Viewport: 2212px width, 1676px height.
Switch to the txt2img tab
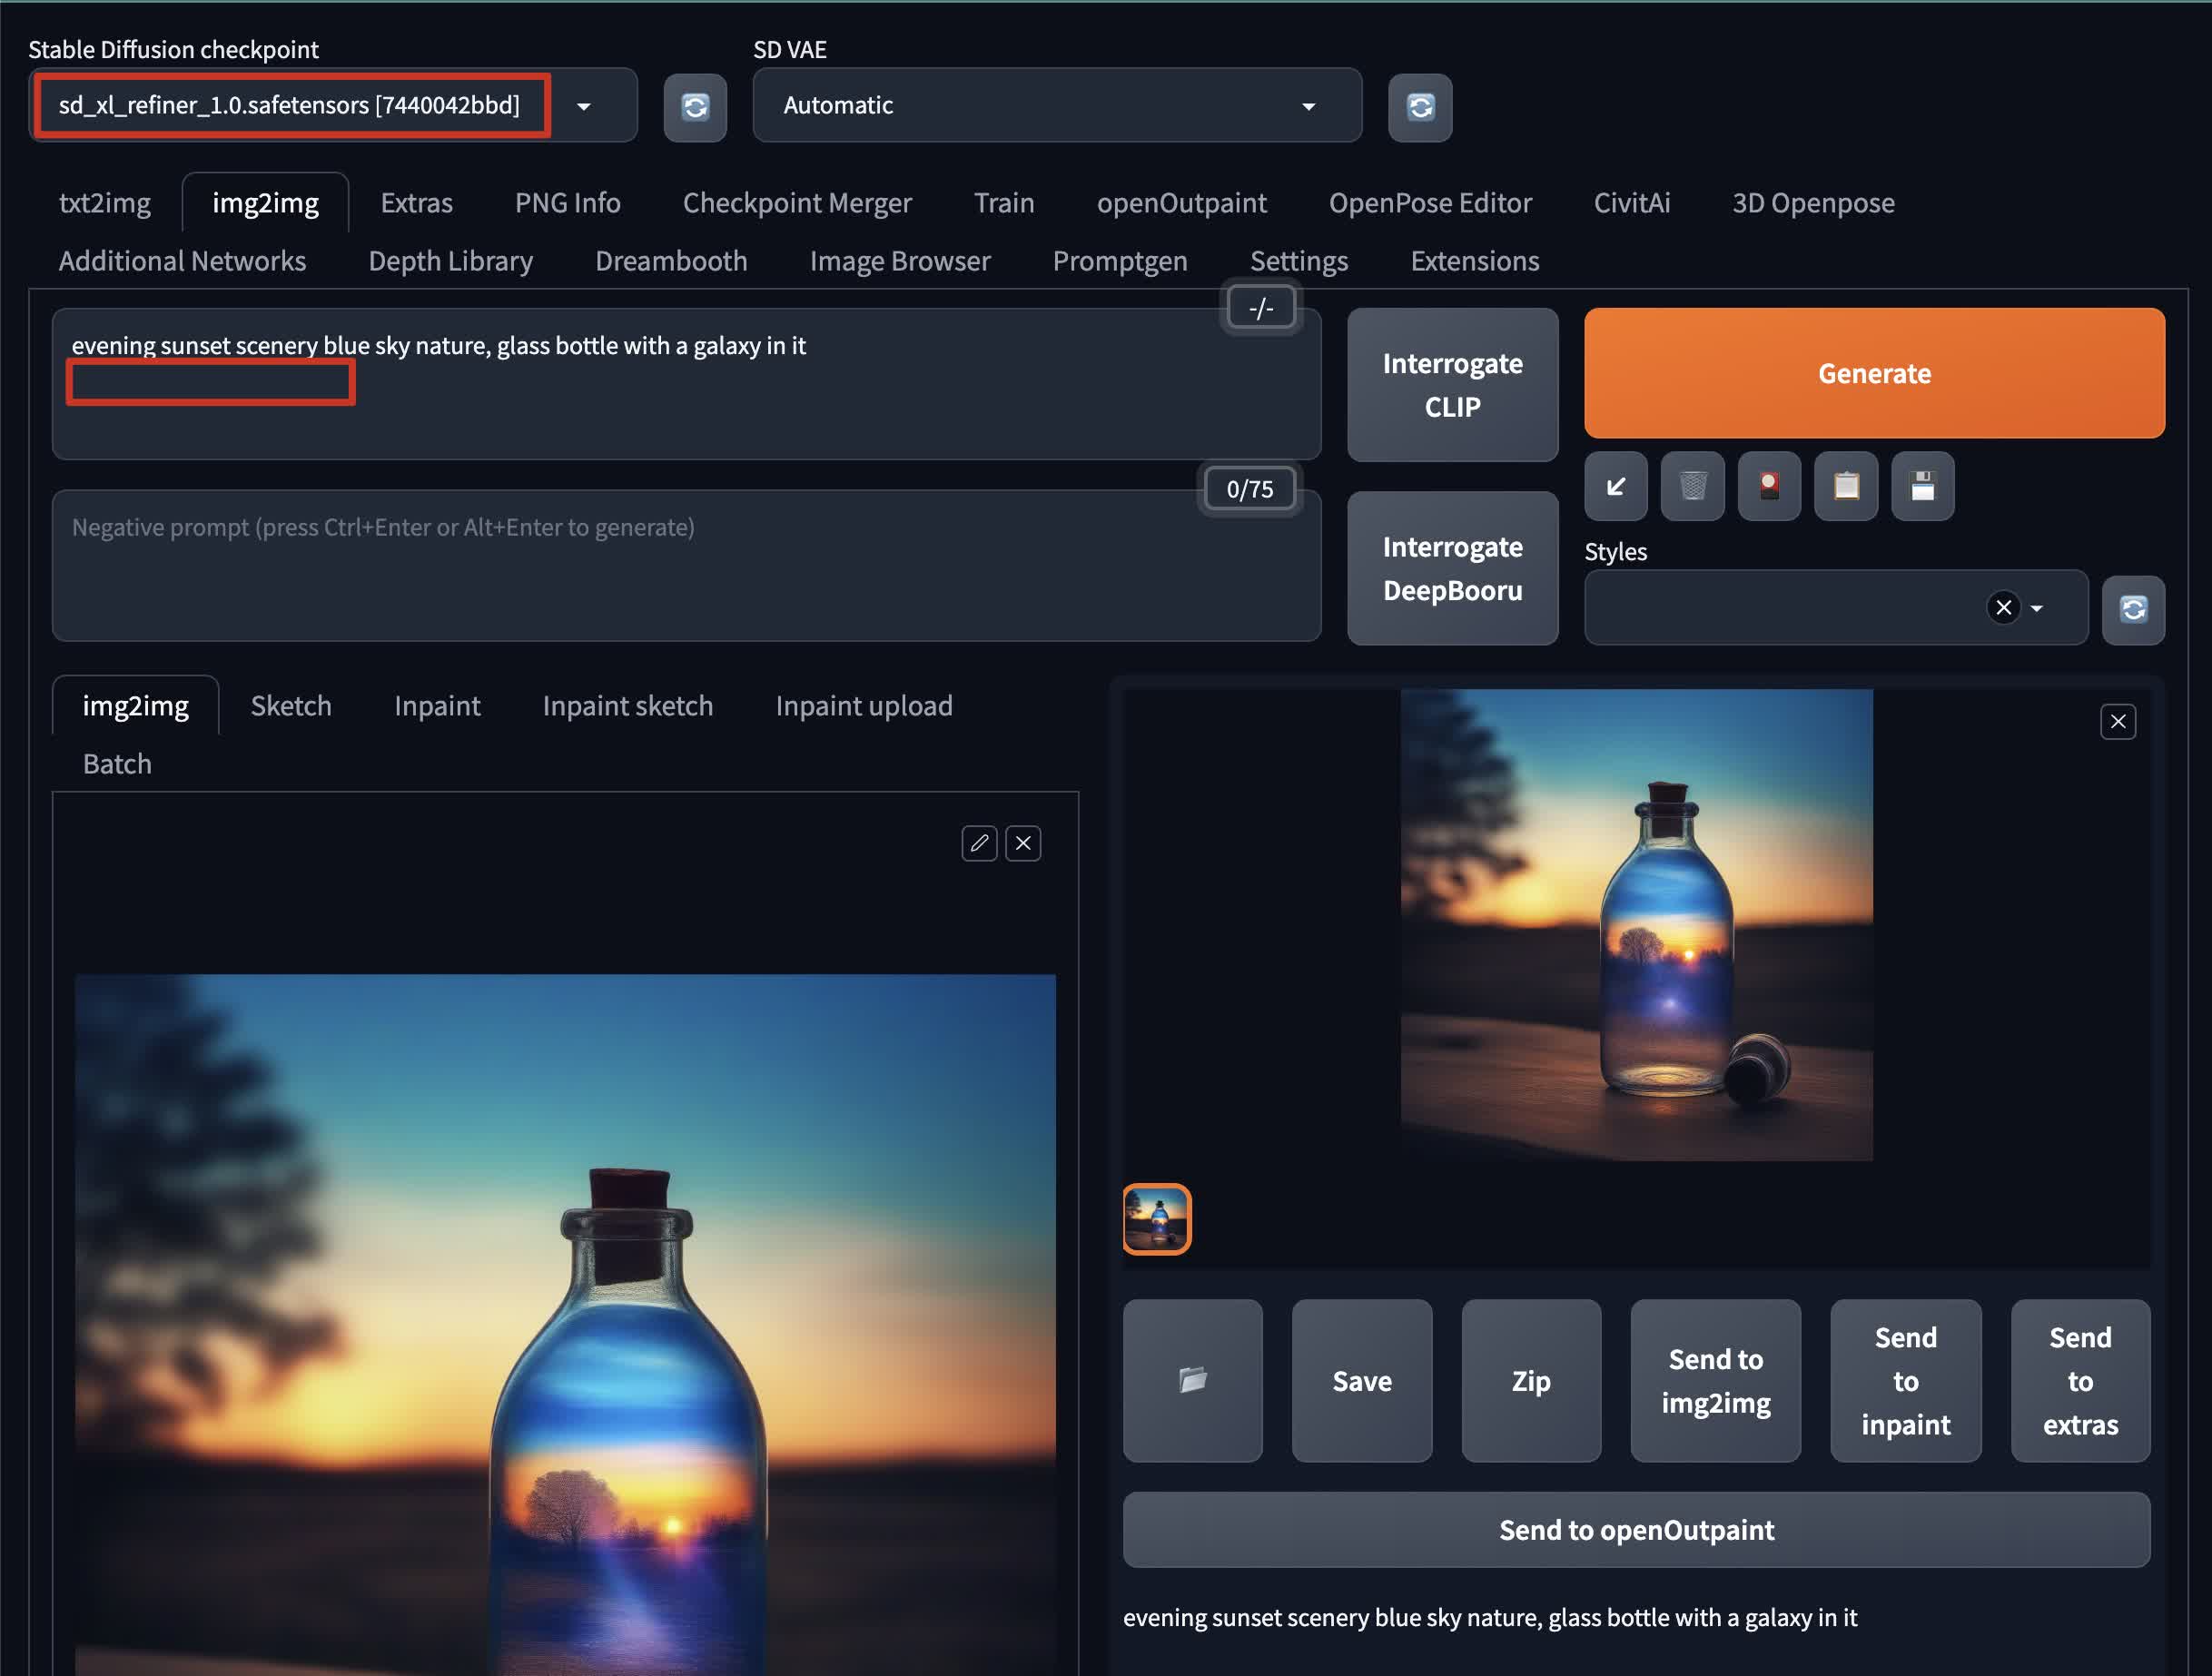105,203
